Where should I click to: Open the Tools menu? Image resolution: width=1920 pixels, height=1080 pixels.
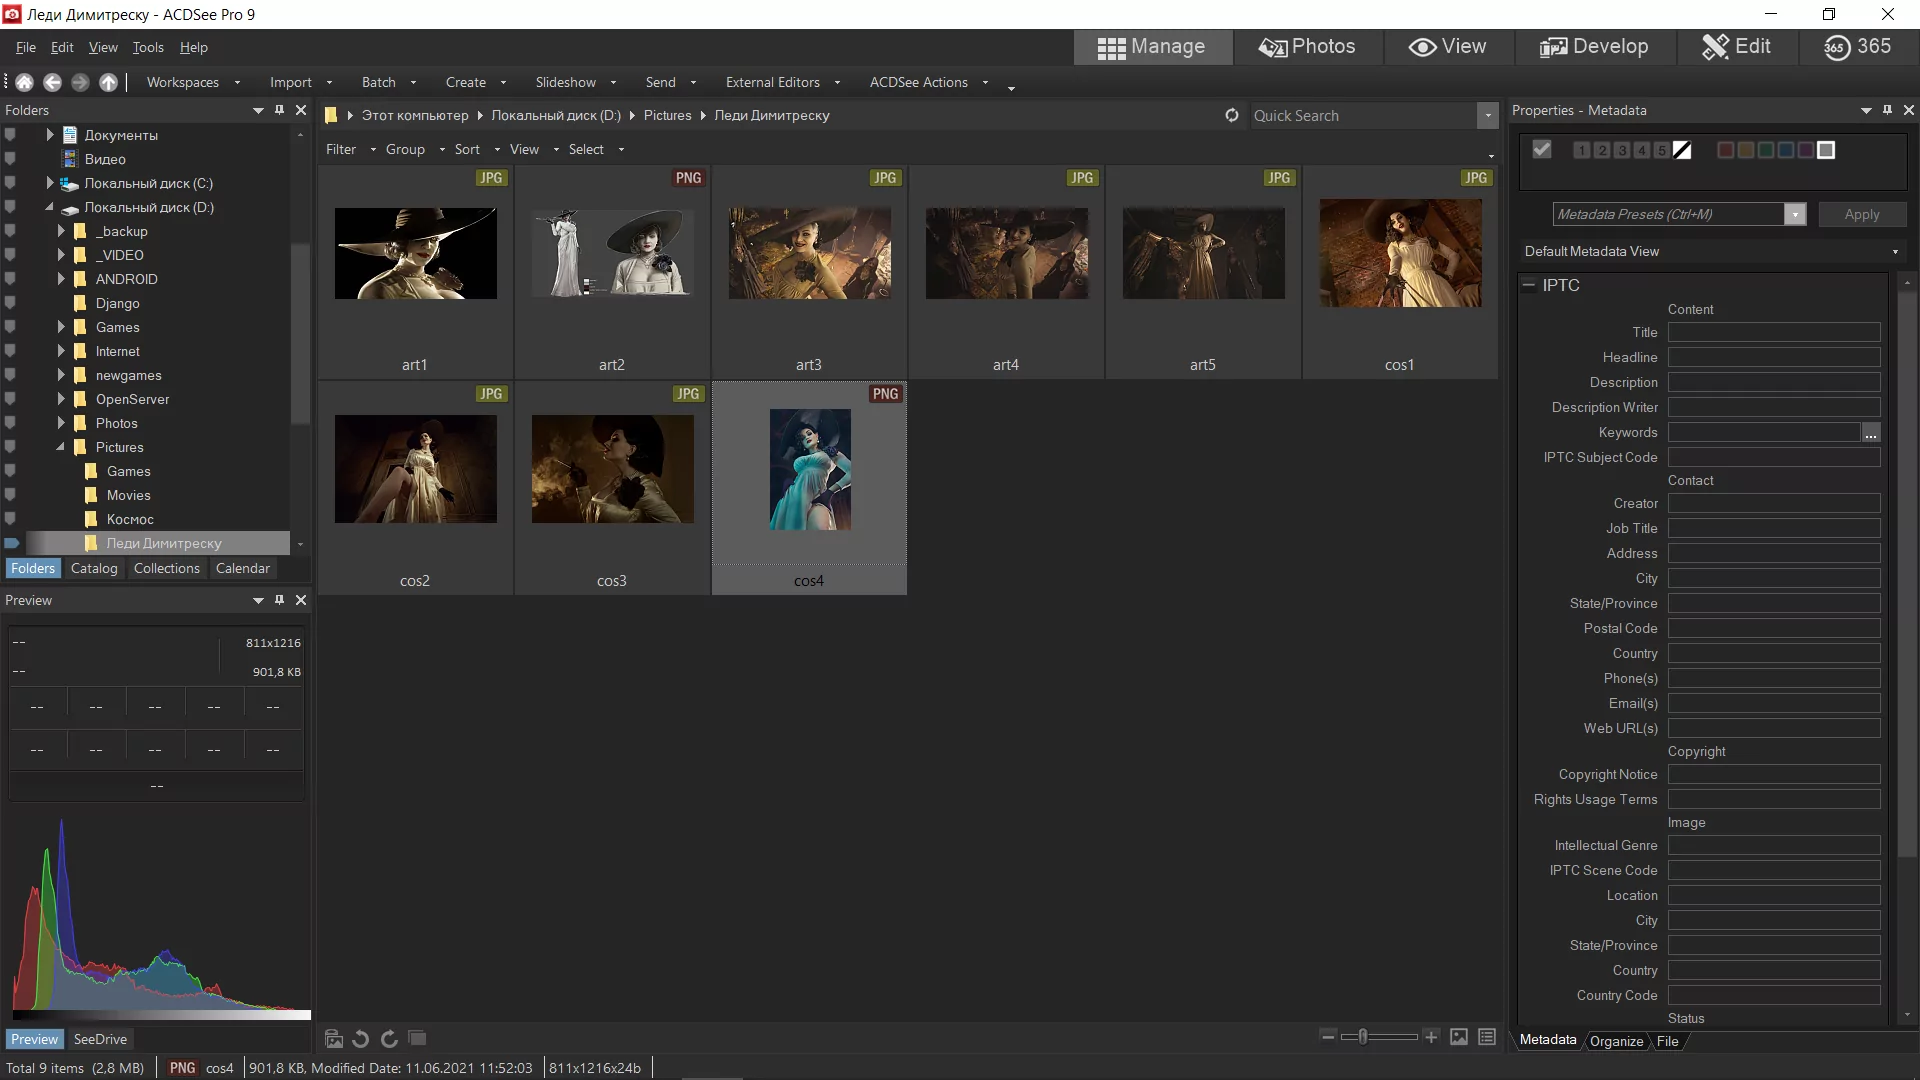(147, 47)
